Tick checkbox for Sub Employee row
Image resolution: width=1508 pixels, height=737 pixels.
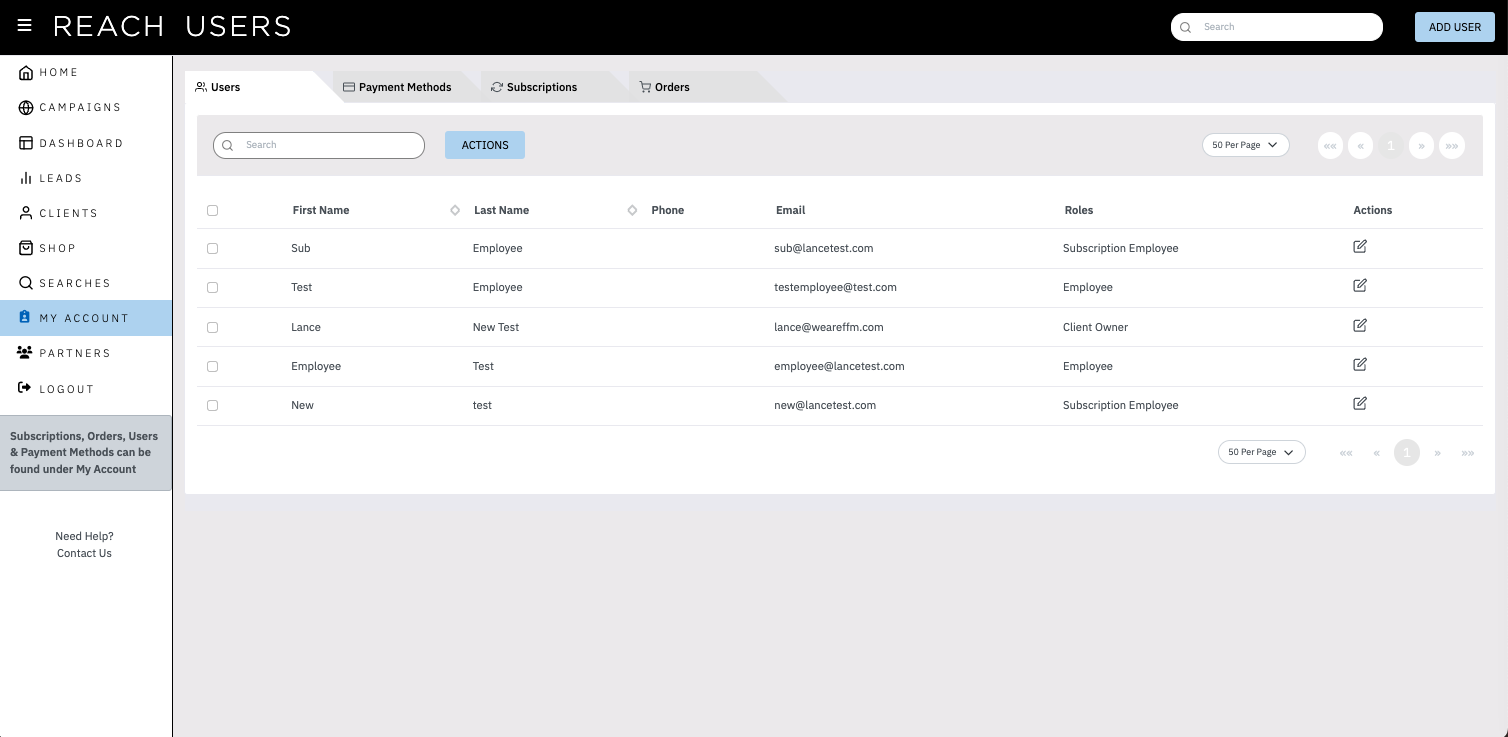click(x=212, y=248)
